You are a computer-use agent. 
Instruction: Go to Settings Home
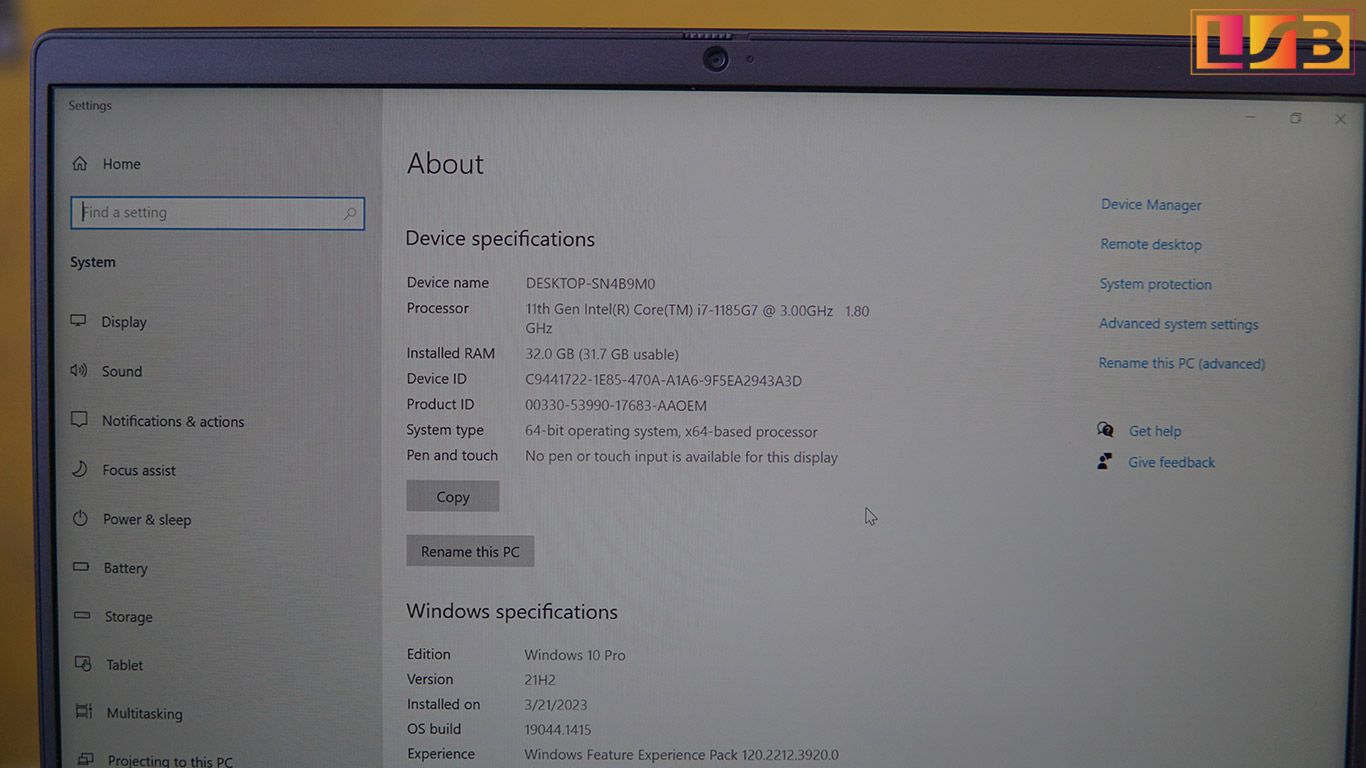[x=121, y=164]
